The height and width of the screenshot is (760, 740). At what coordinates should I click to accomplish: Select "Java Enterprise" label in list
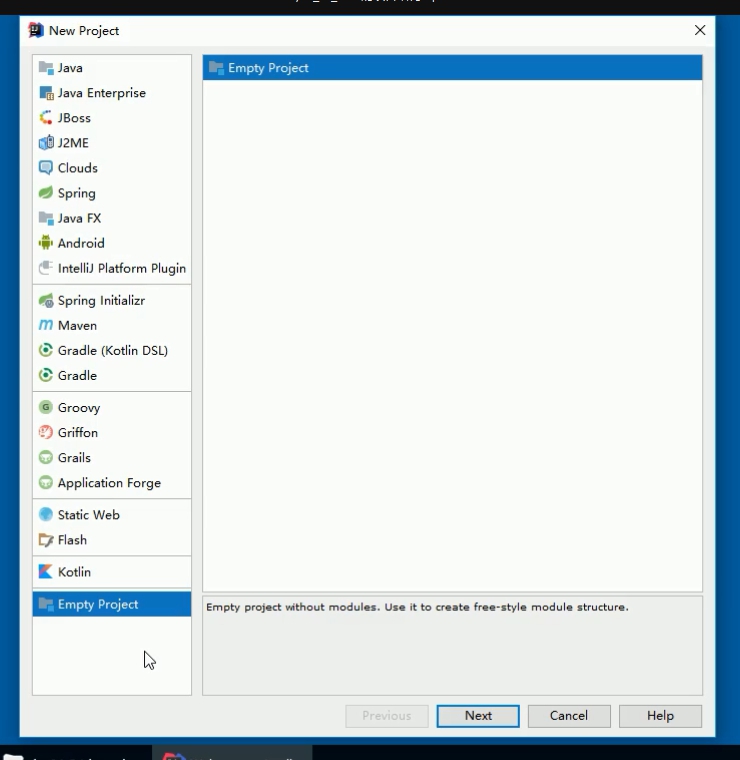pos(102,93)
